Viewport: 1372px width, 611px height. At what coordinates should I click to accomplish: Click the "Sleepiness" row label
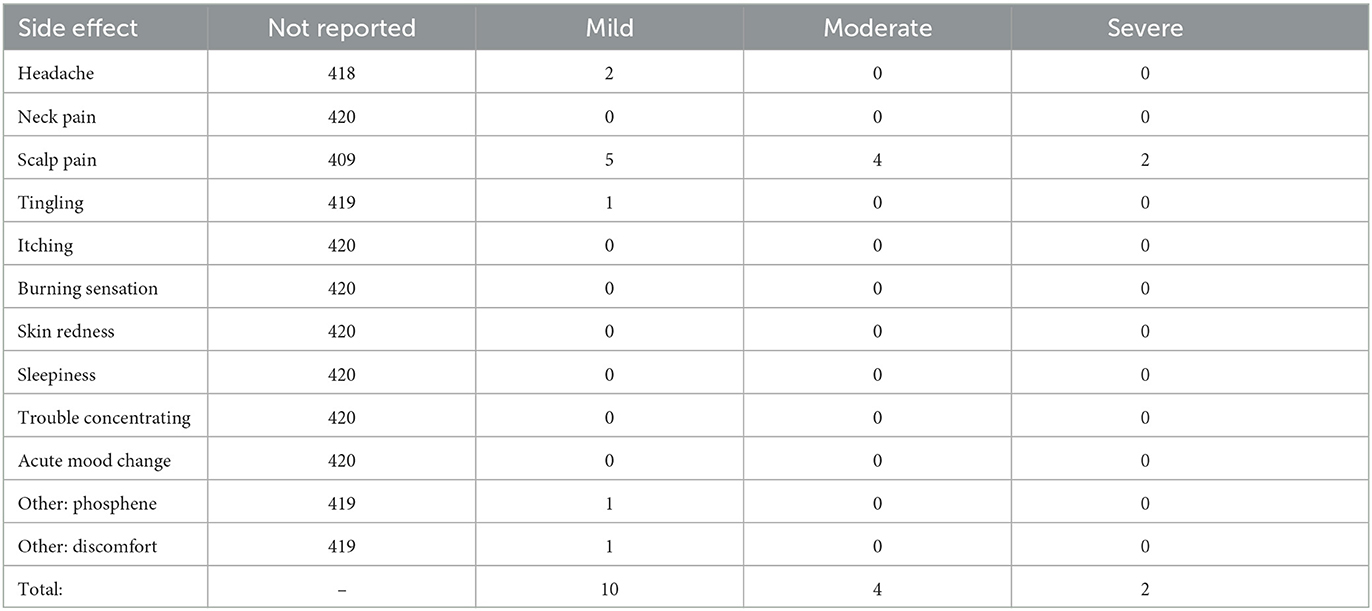[x=57, y=375]
